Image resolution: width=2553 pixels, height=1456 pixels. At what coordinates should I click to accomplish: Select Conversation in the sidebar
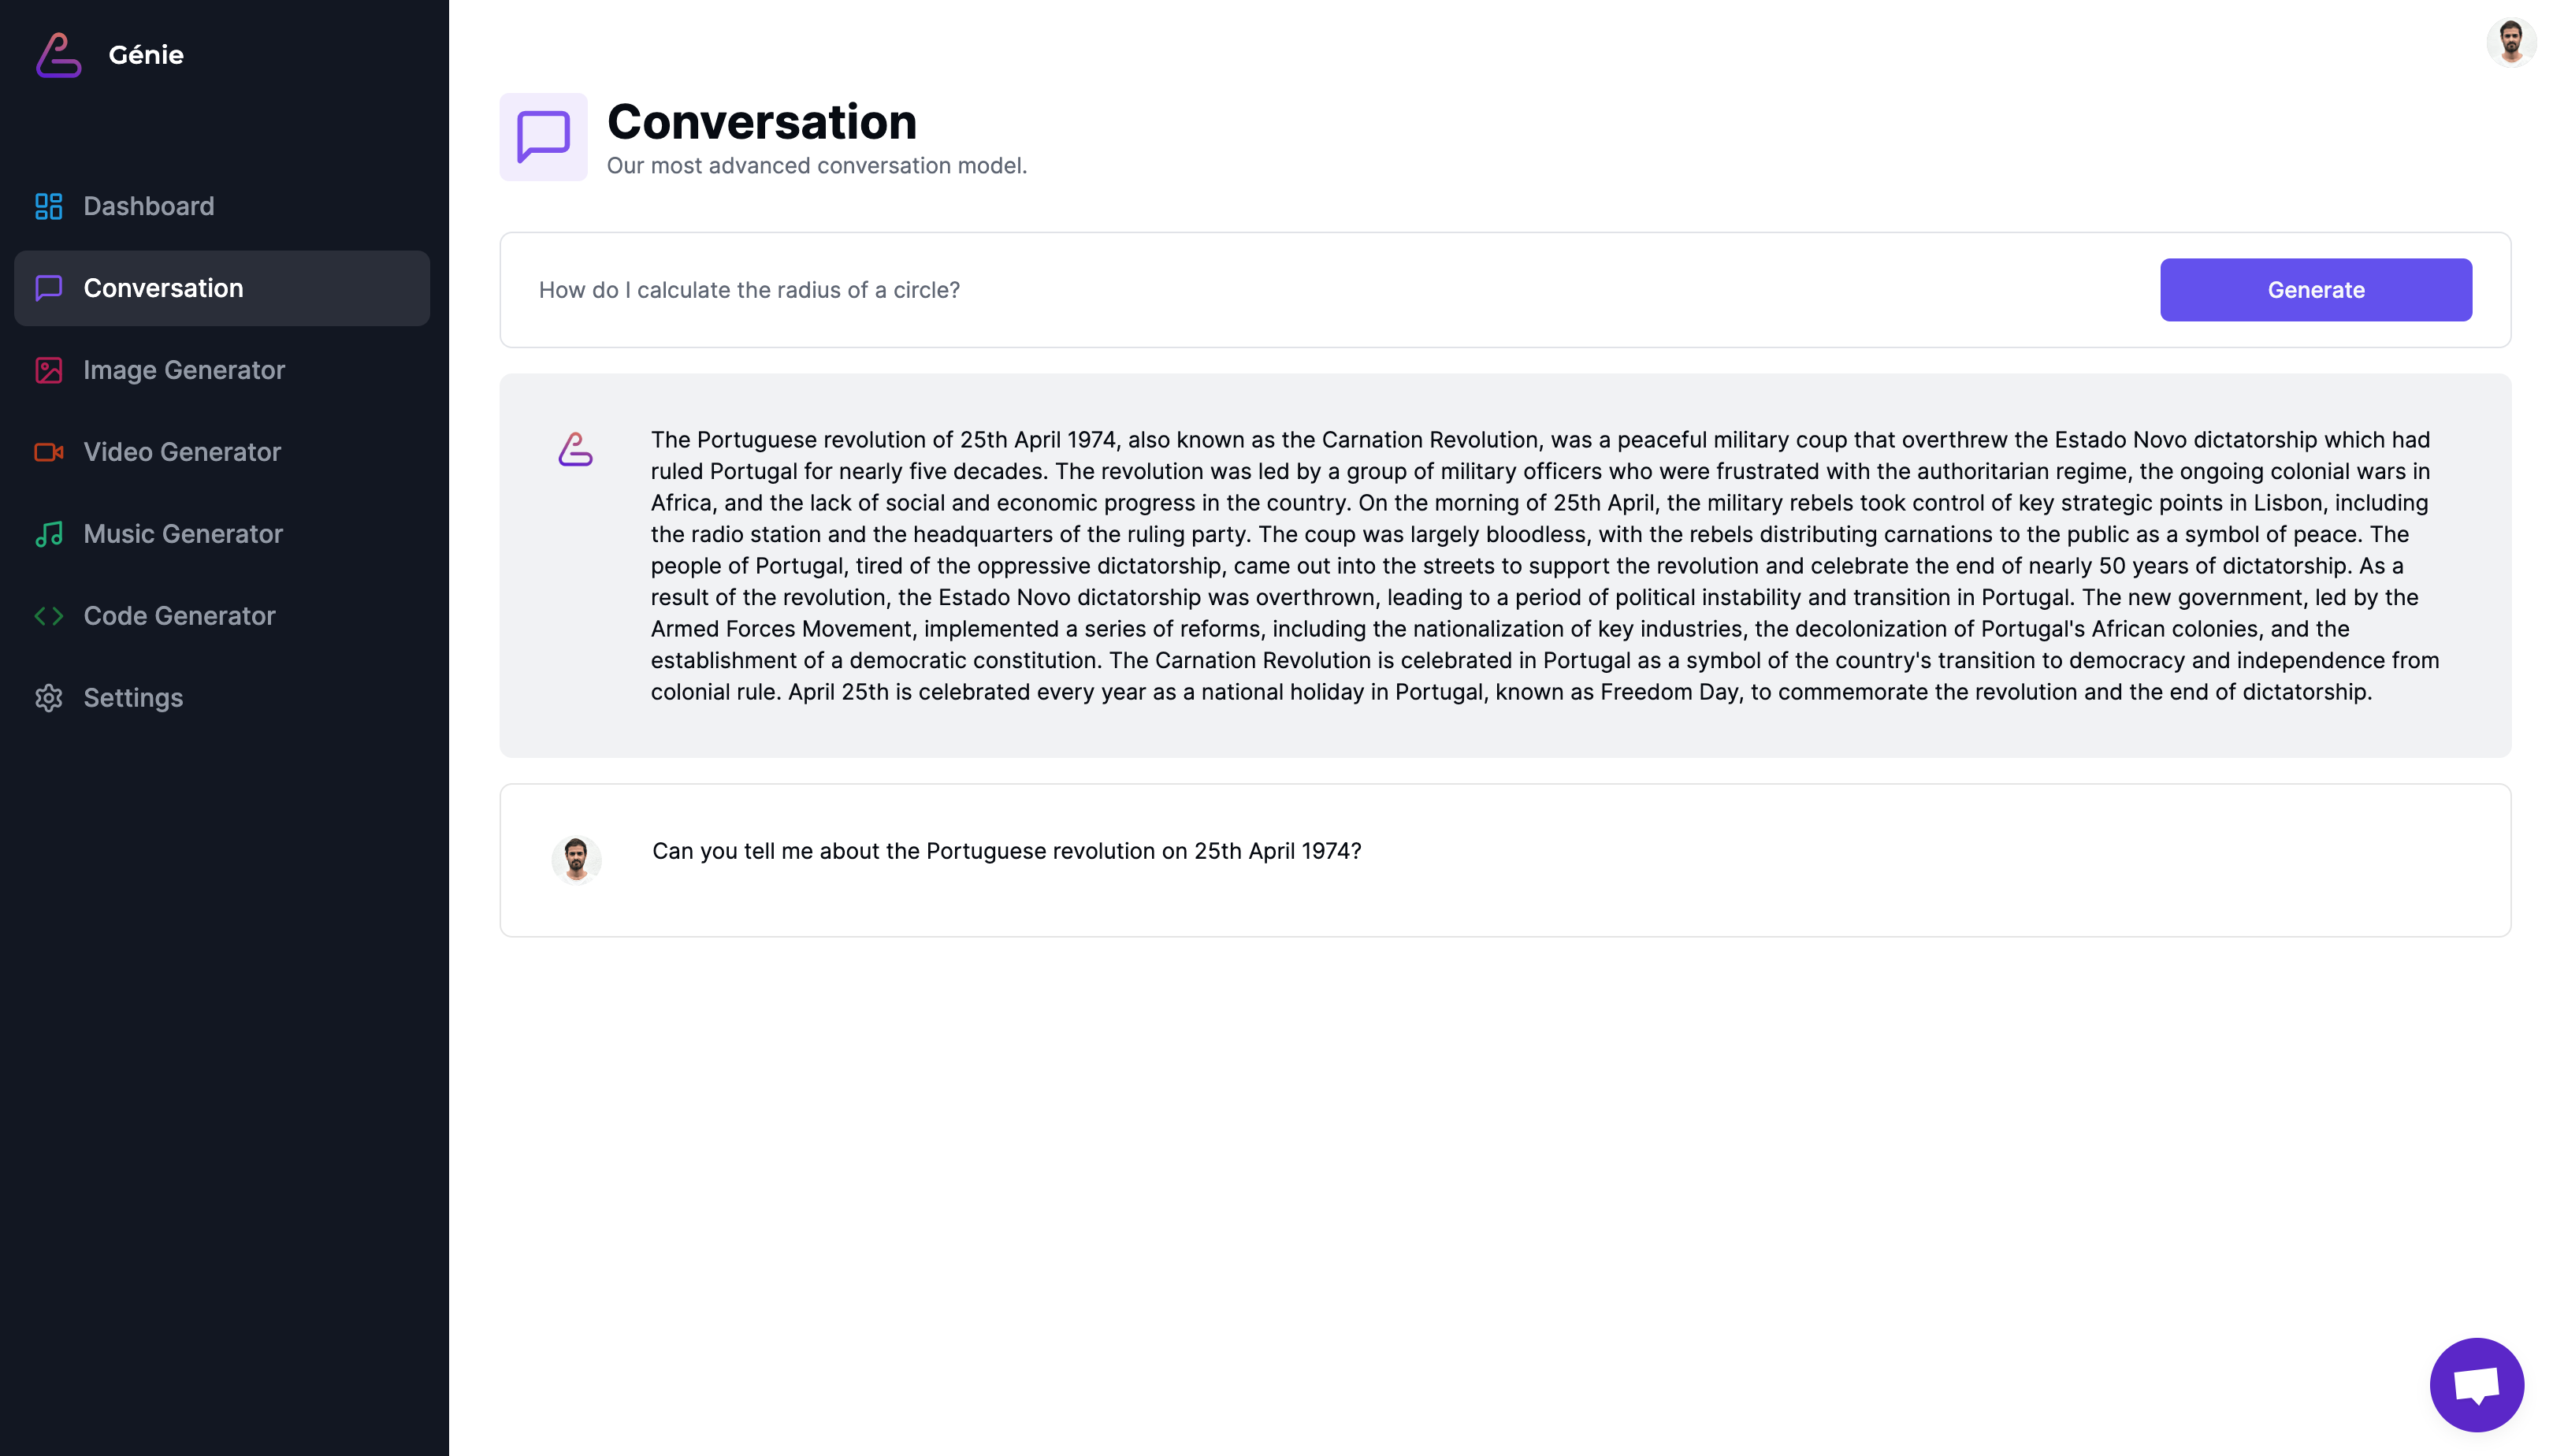pyautogui.click(x=163, y=288)
